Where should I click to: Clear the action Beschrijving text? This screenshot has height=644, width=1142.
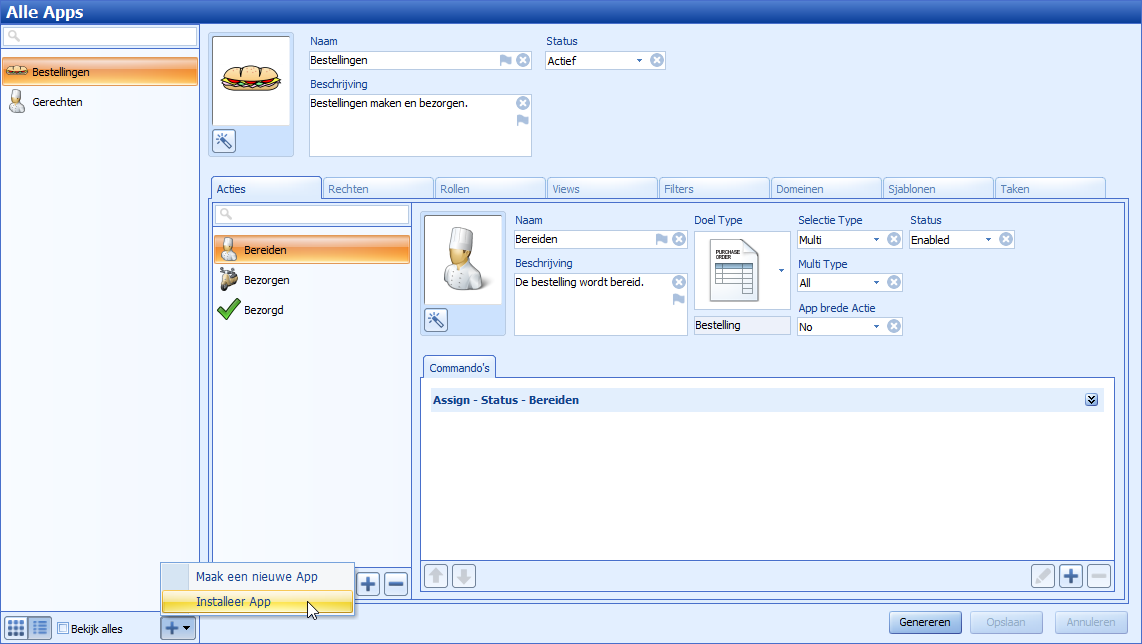click(679, 282)
